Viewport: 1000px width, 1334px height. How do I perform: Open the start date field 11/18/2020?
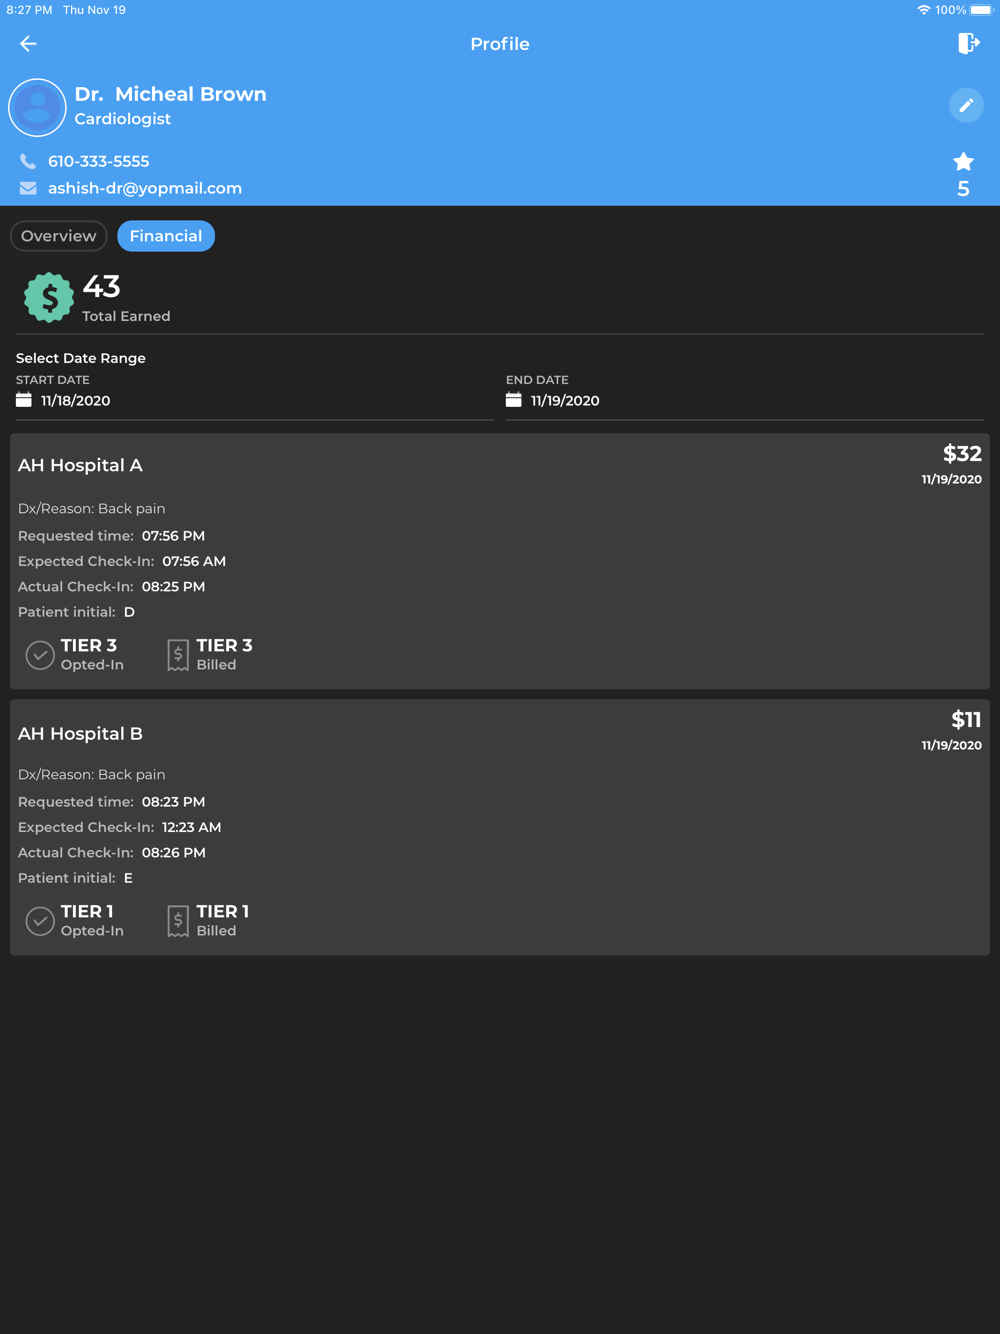tap(255, 400)
